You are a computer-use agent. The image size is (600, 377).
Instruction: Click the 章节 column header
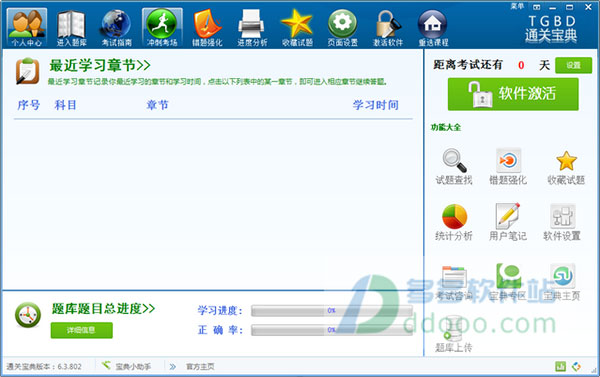[x=157, y=105]
